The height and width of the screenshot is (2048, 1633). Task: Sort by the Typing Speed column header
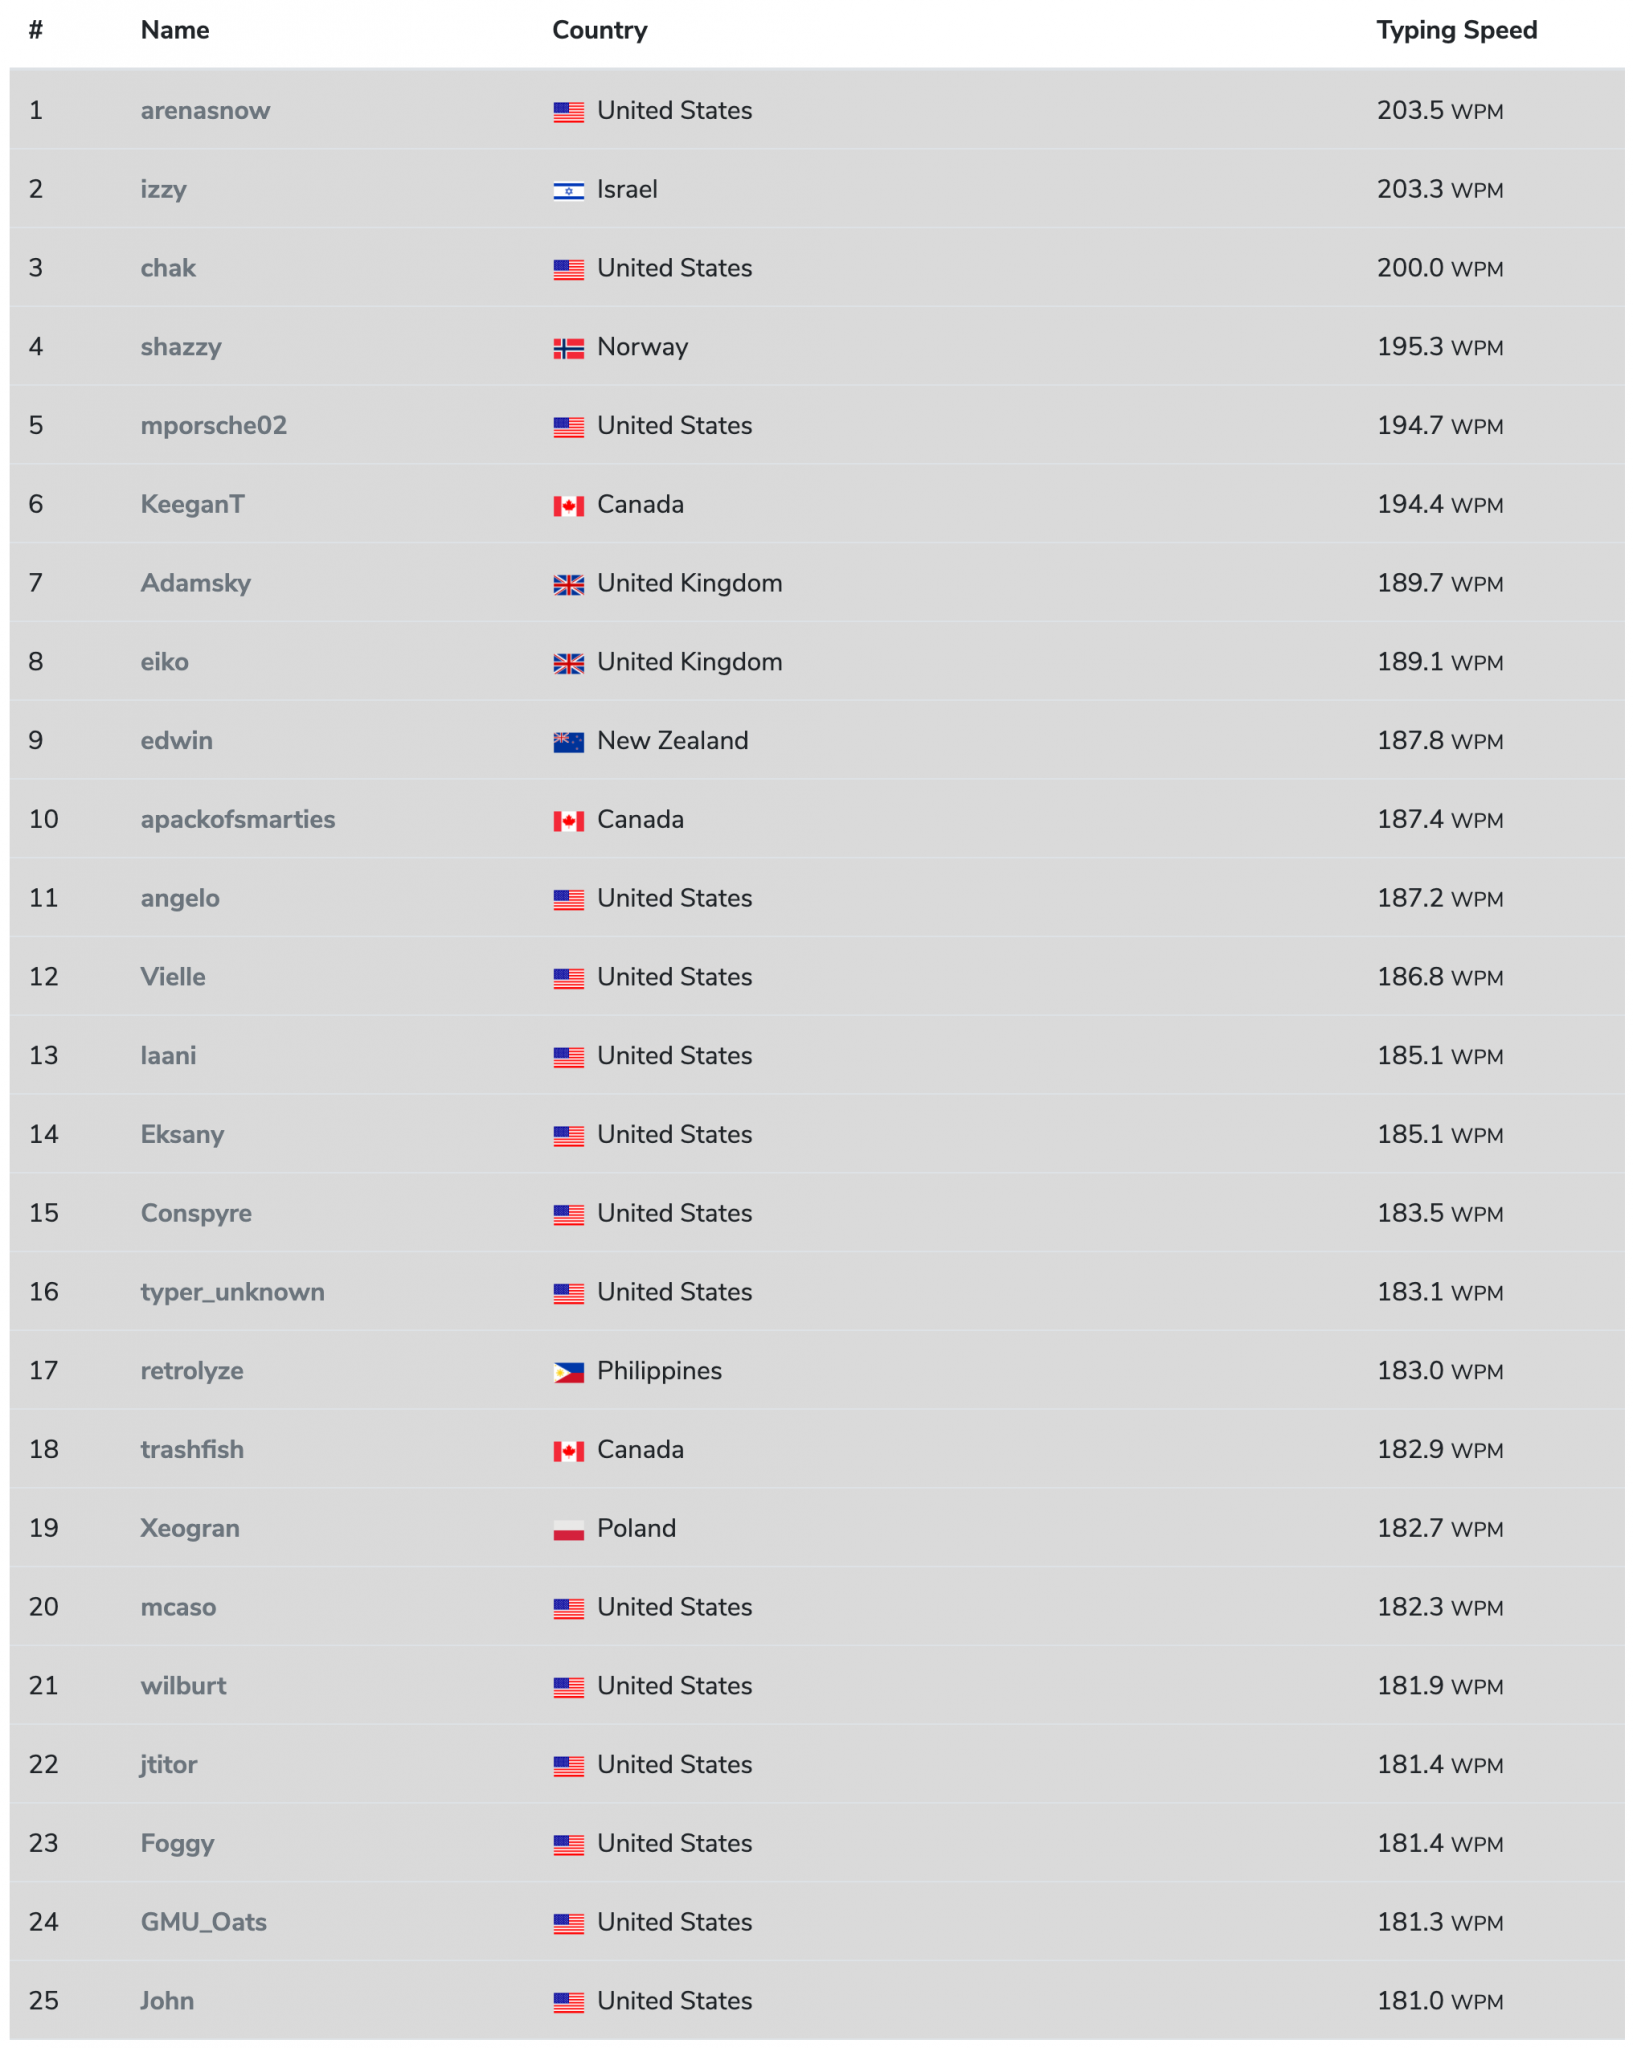(1456, 30)
